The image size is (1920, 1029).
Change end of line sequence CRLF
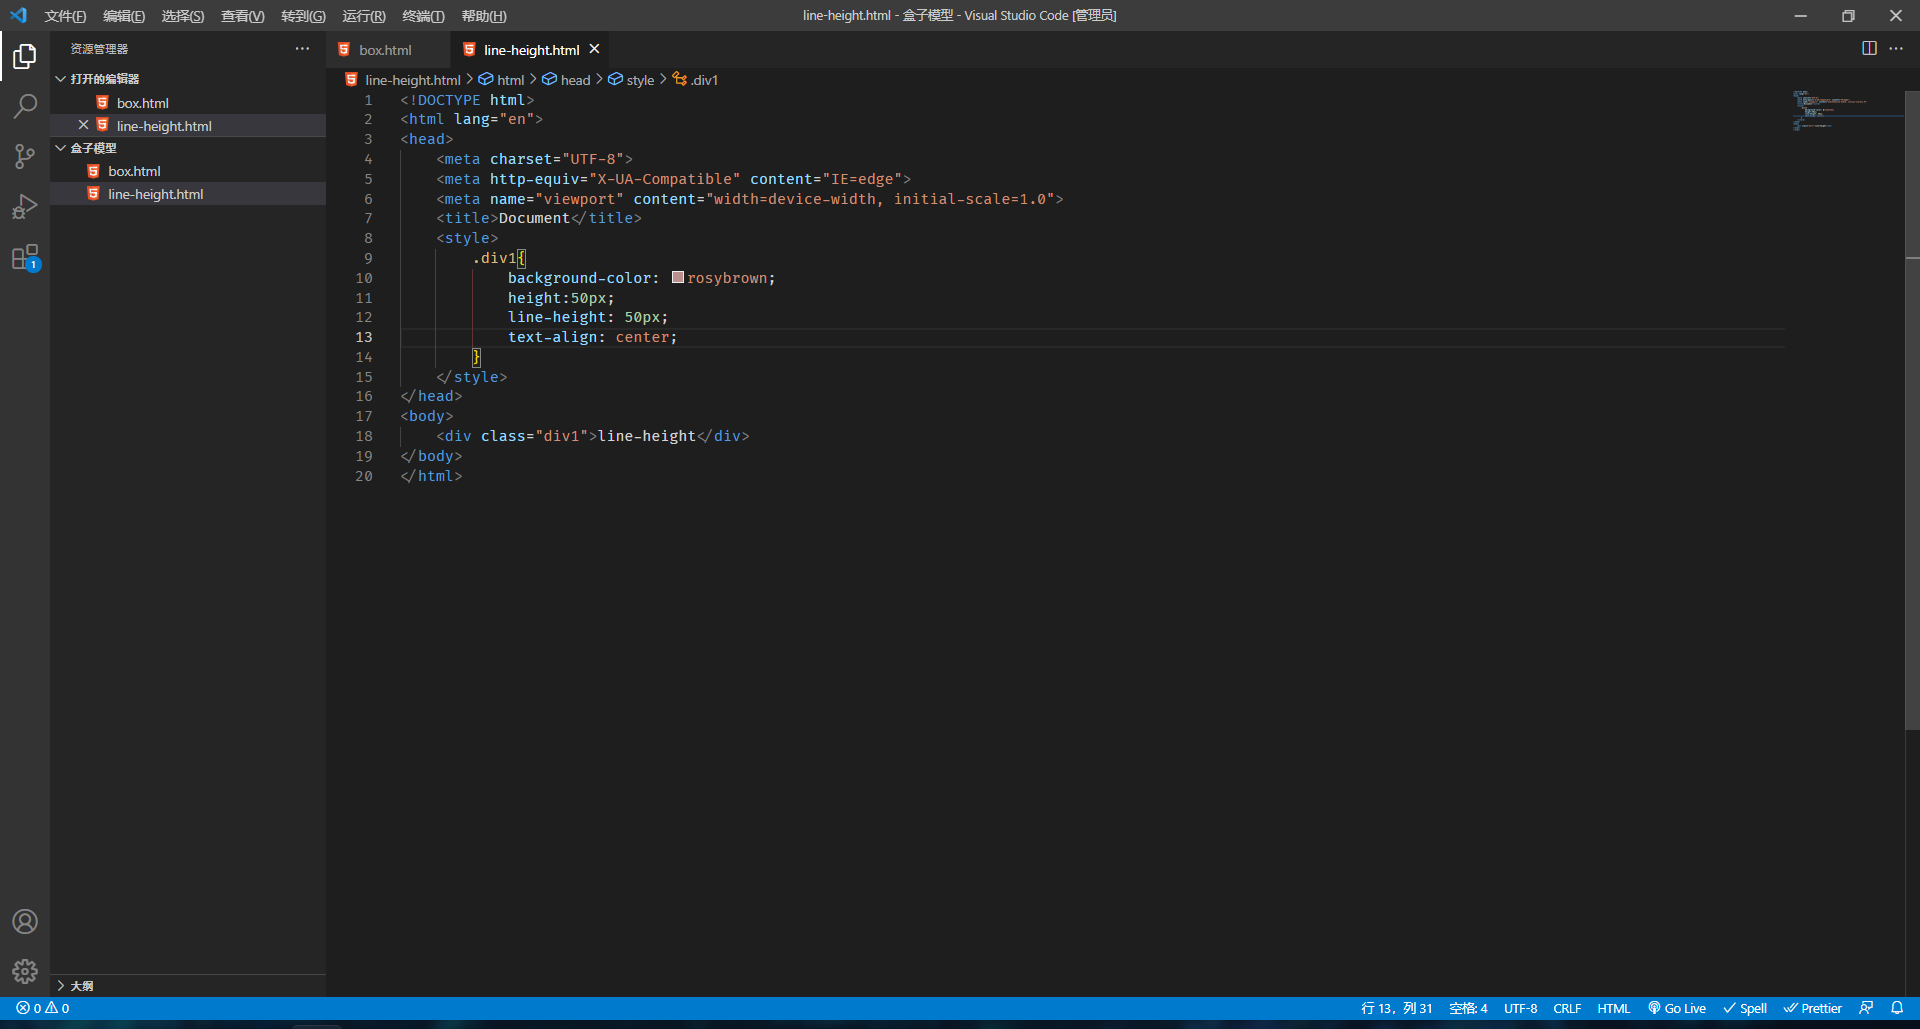1567,1008
